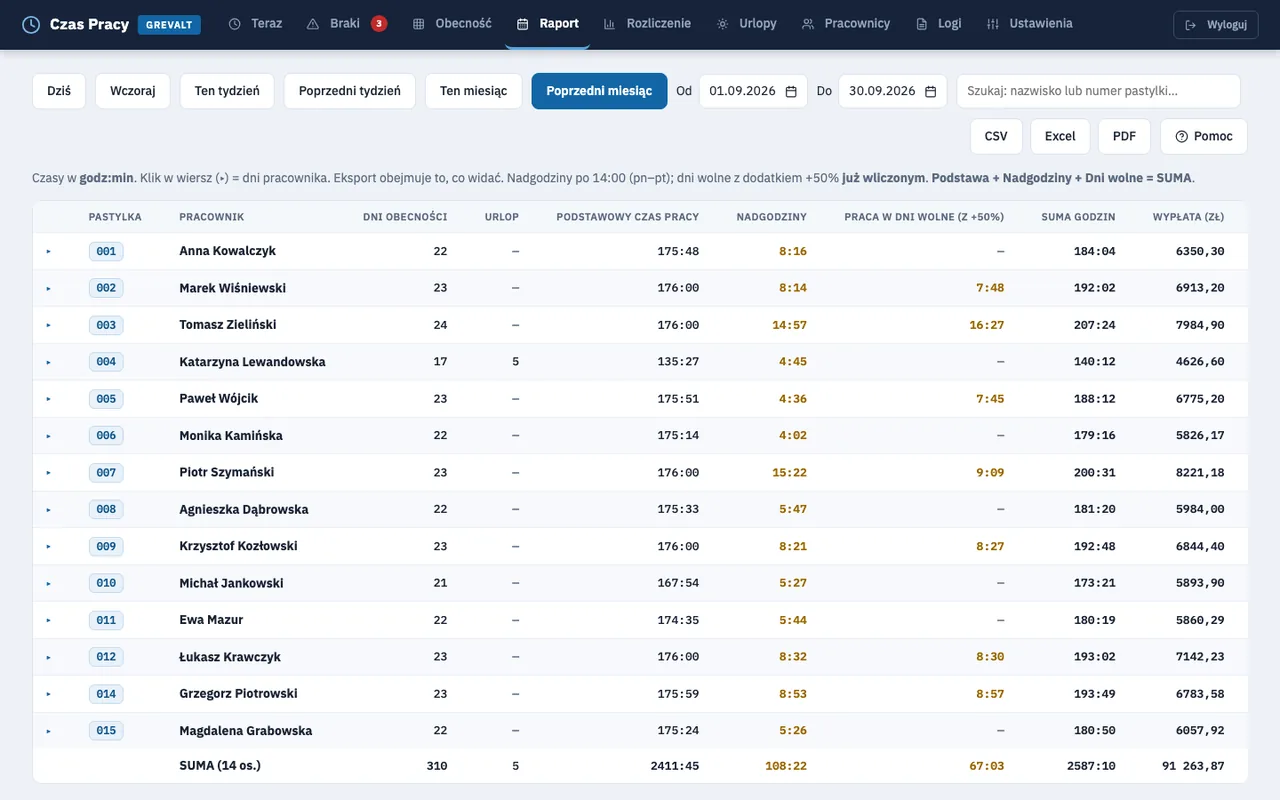
Task: Click badge number 006
Action: click(106, 436)
